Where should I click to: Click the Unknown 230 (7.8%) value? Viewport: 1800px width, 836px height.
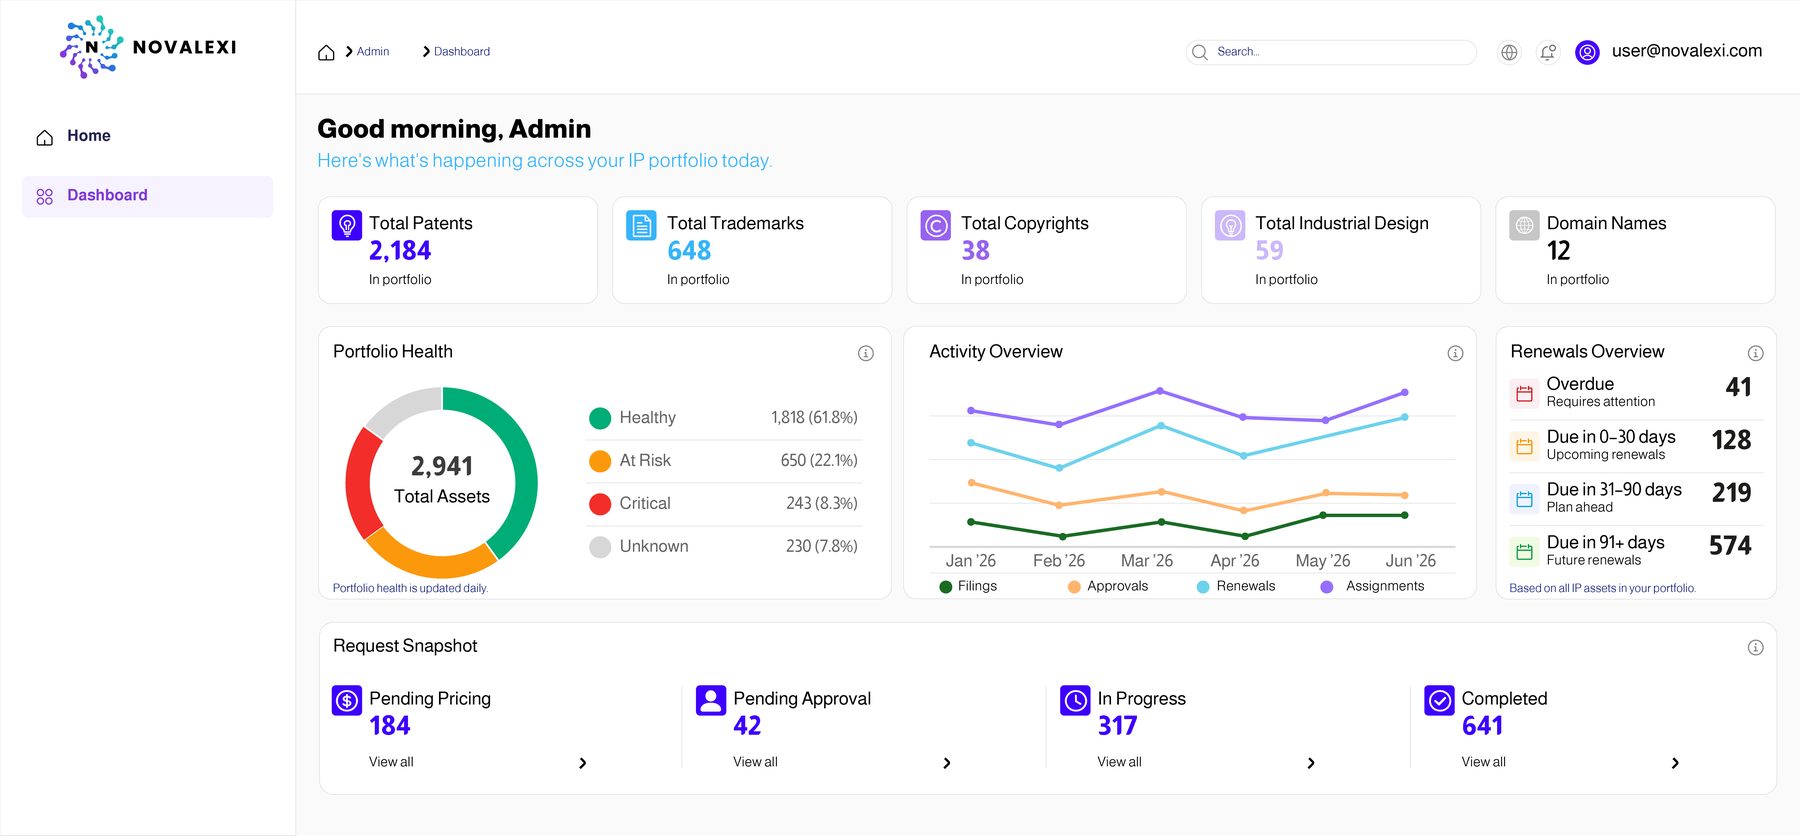(822, 547)
